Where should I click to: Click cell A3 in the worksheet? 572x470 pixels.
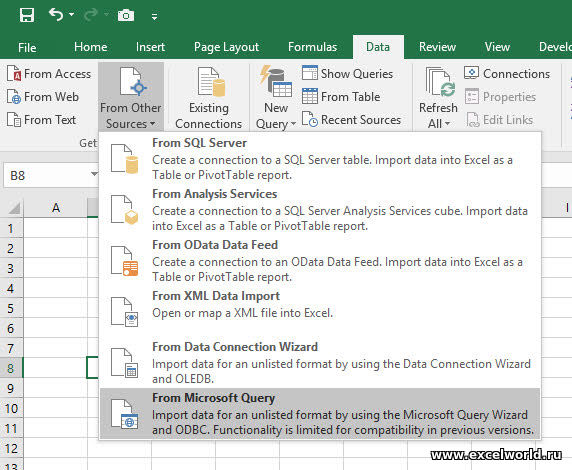(55, 268)
